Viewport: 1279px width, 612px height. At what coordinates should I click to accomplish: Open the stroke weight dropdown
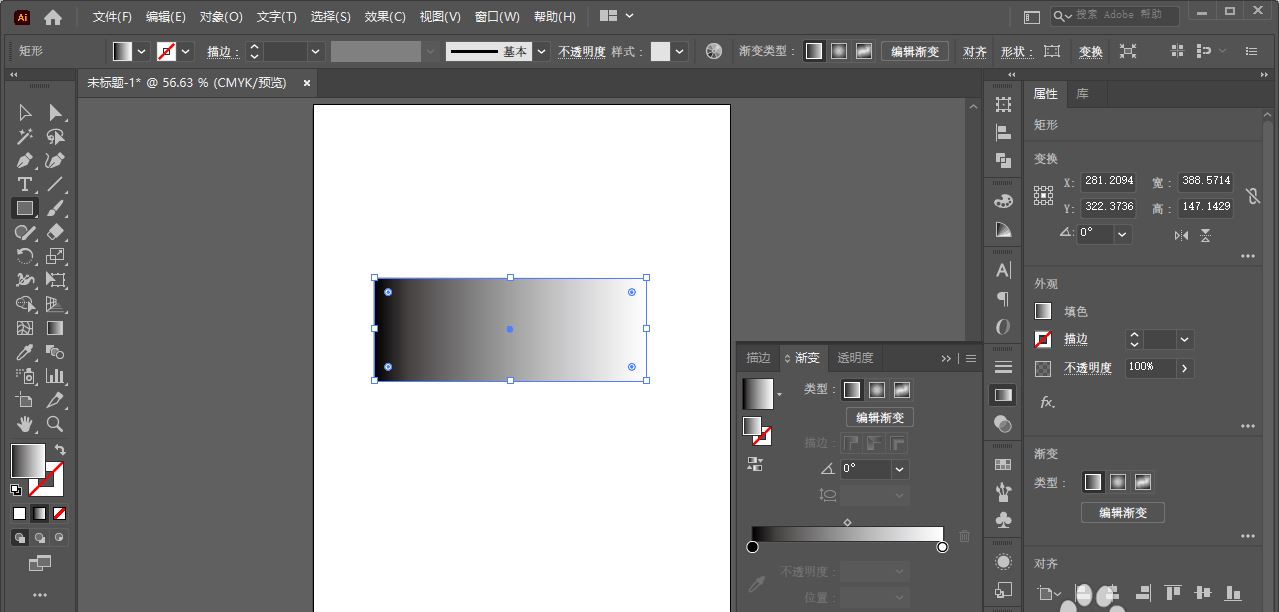315,51
